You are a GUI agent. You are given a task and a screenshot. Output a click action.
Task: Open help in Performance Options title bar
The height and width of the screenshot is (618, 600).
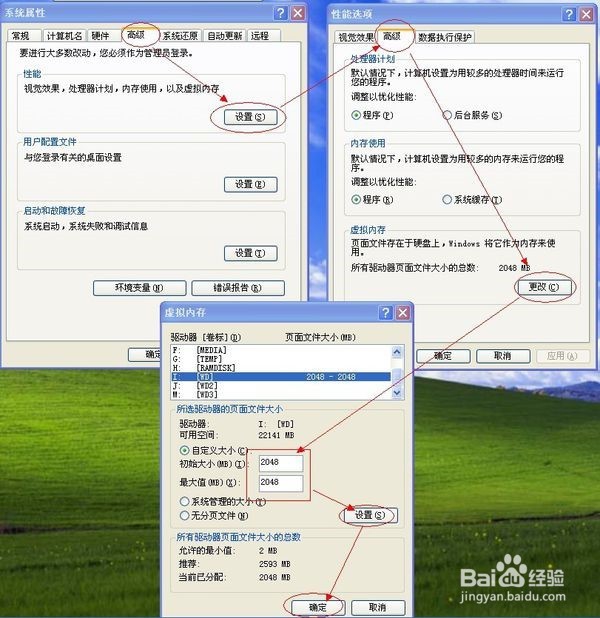(569, 15)
